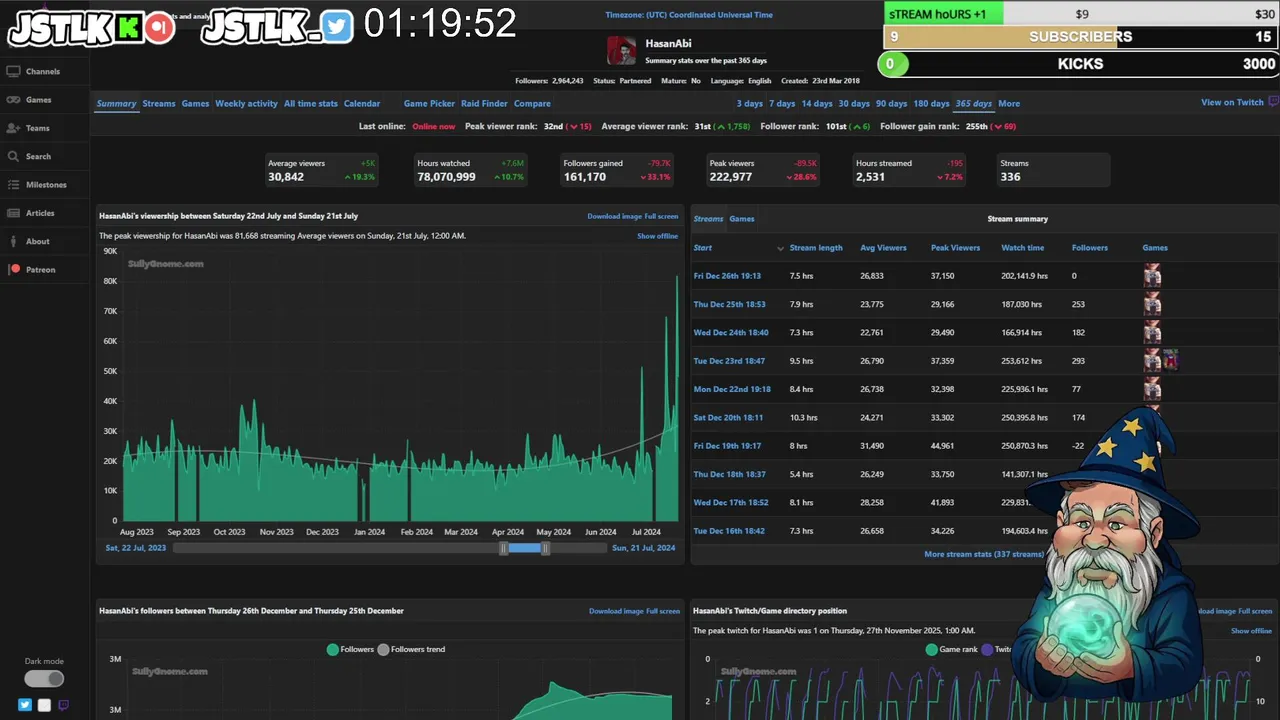Open the Raid Finder tab
1280x720 pixels.
tap(484, 103)
